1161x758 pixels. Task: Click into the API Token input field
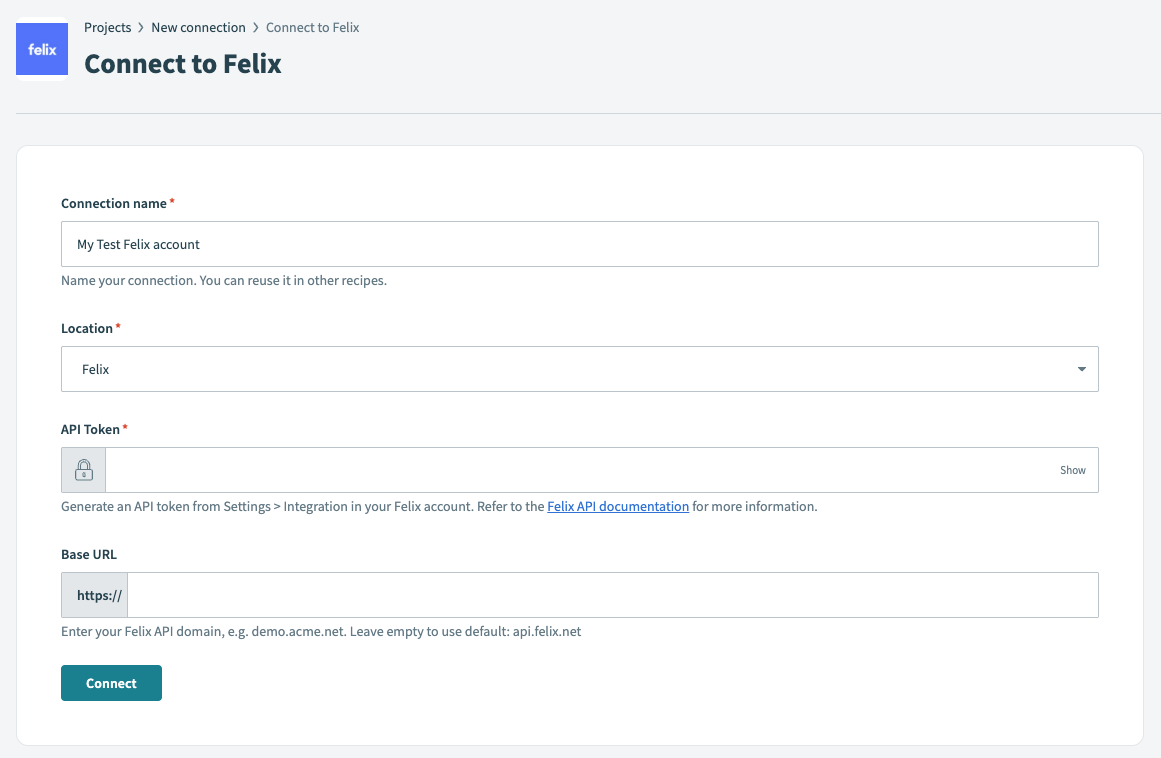coord(580,470)
